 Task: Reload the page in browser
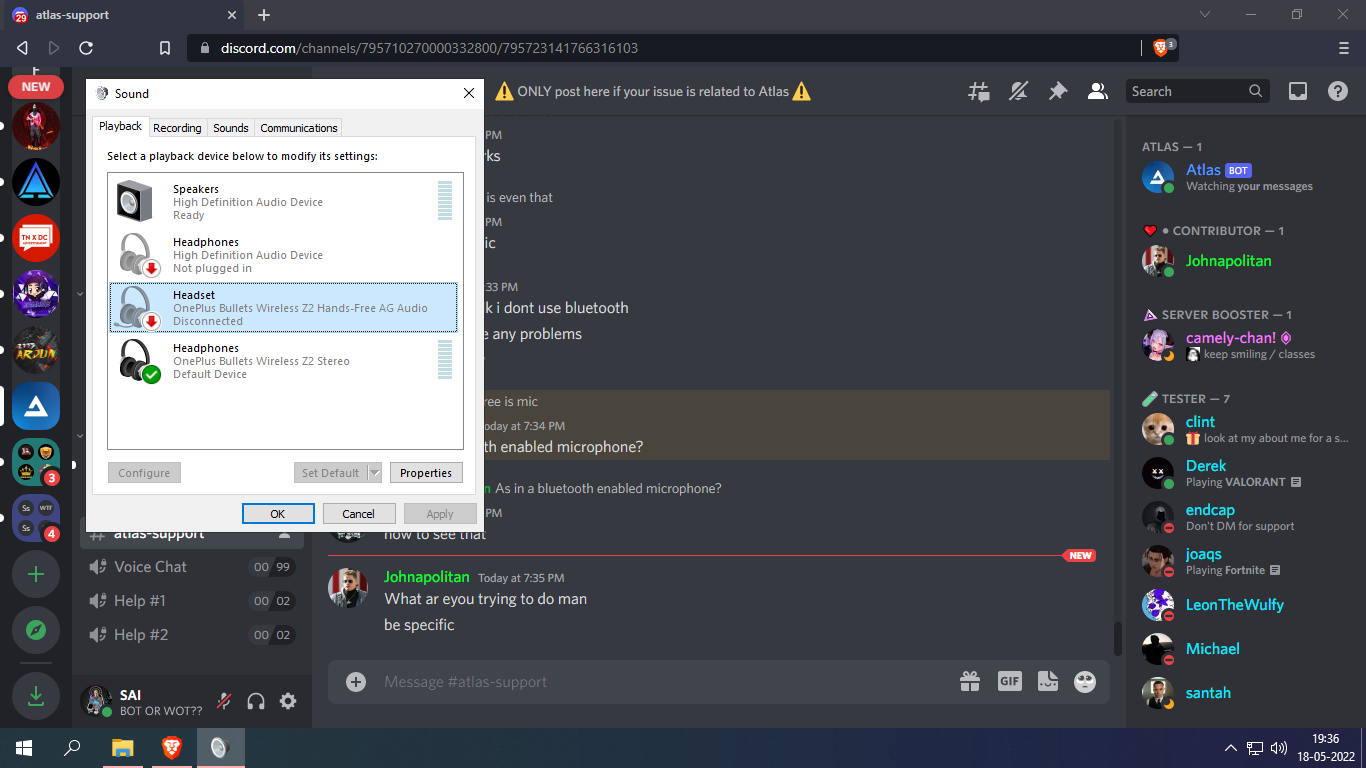coord(86,48)
